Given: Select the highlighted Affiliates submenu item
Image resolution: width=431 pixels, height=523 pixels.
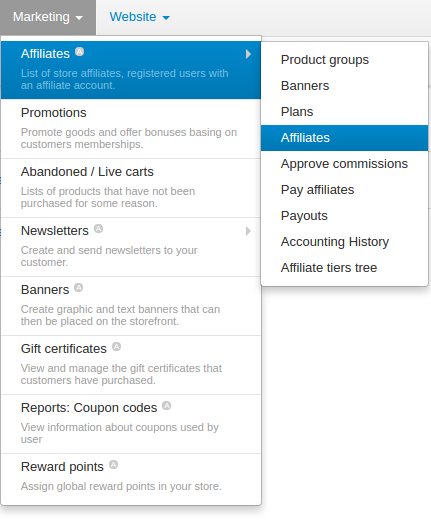Looking at the screenshot, I should pos(345,138).
